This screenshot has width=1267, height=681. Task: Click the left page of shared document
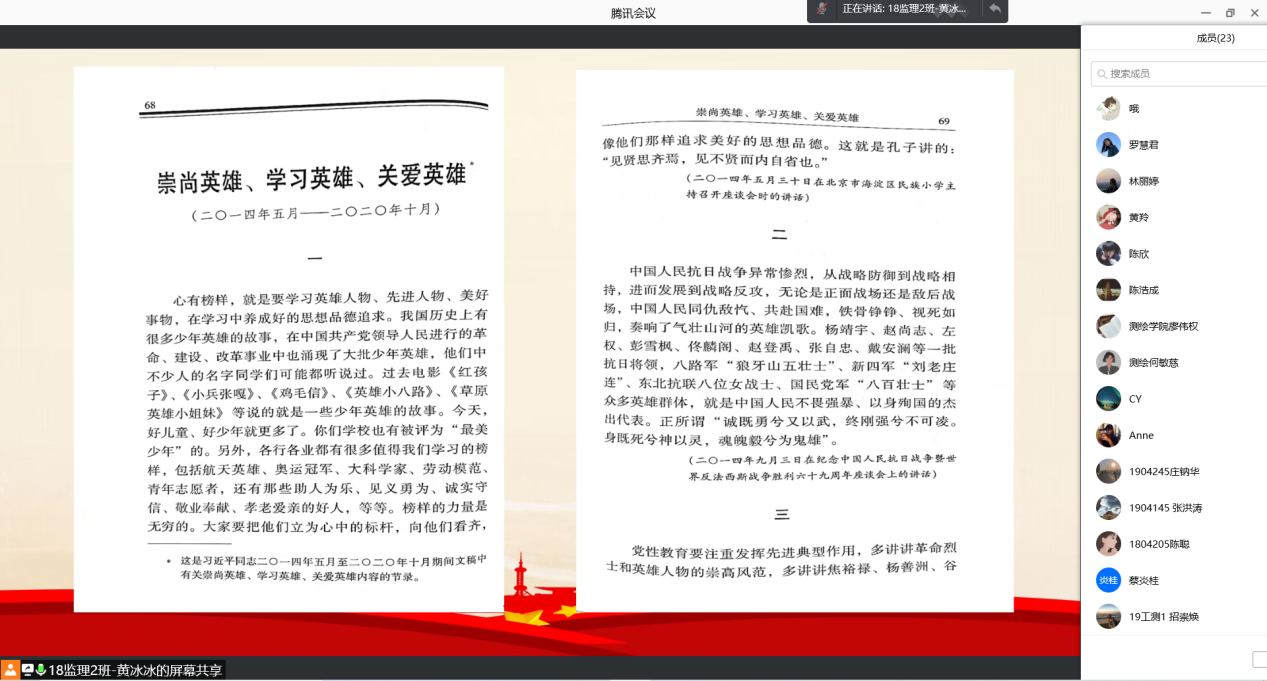point(289,340)
